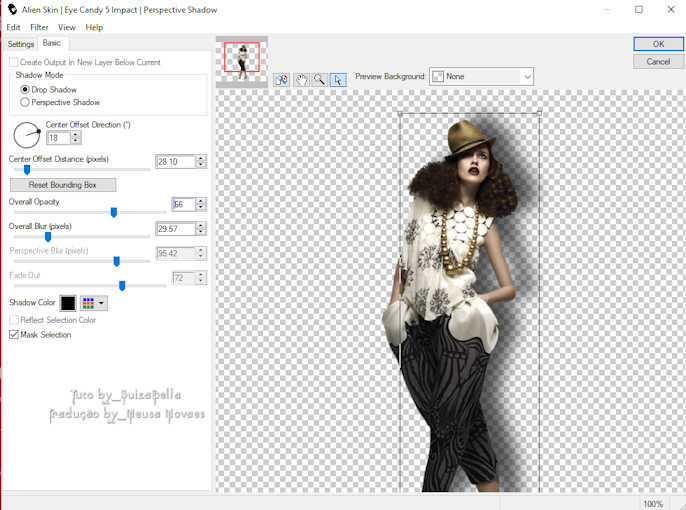
Task: Select the Hand pan tool
Action: (301, 80)
